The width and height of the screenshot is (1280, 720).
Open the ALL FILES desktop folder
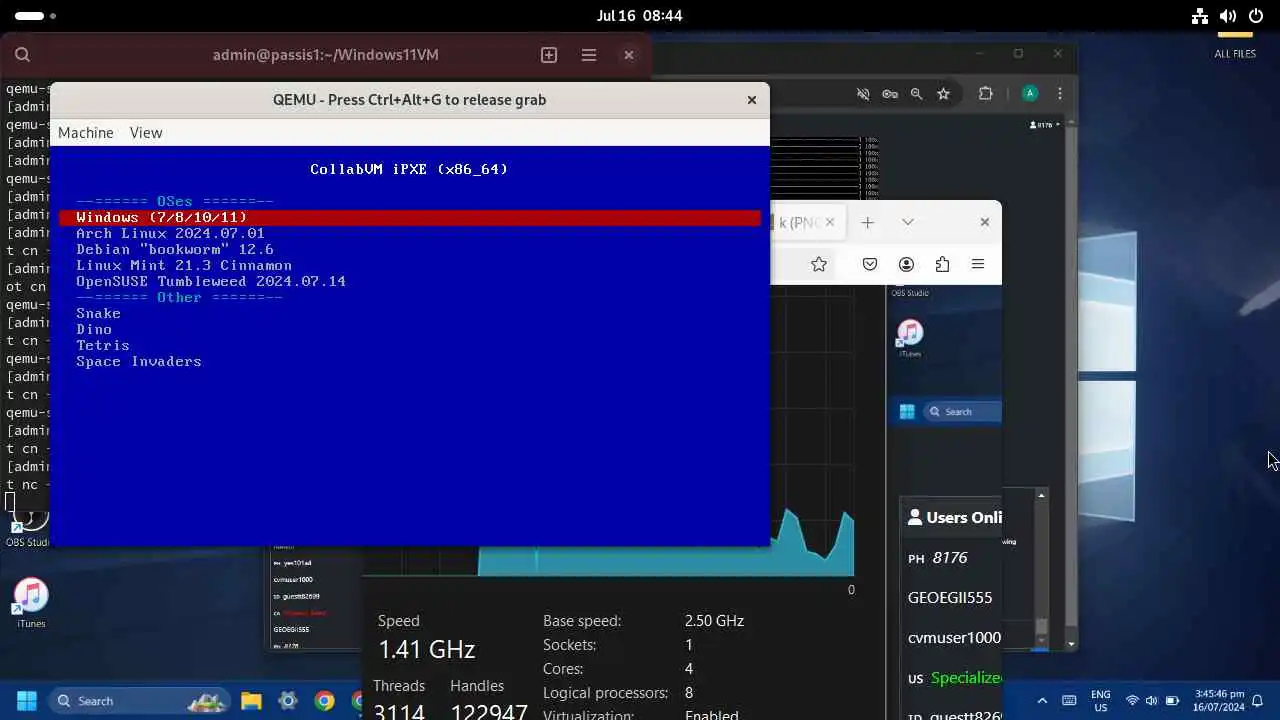[x=1235, y=46]
